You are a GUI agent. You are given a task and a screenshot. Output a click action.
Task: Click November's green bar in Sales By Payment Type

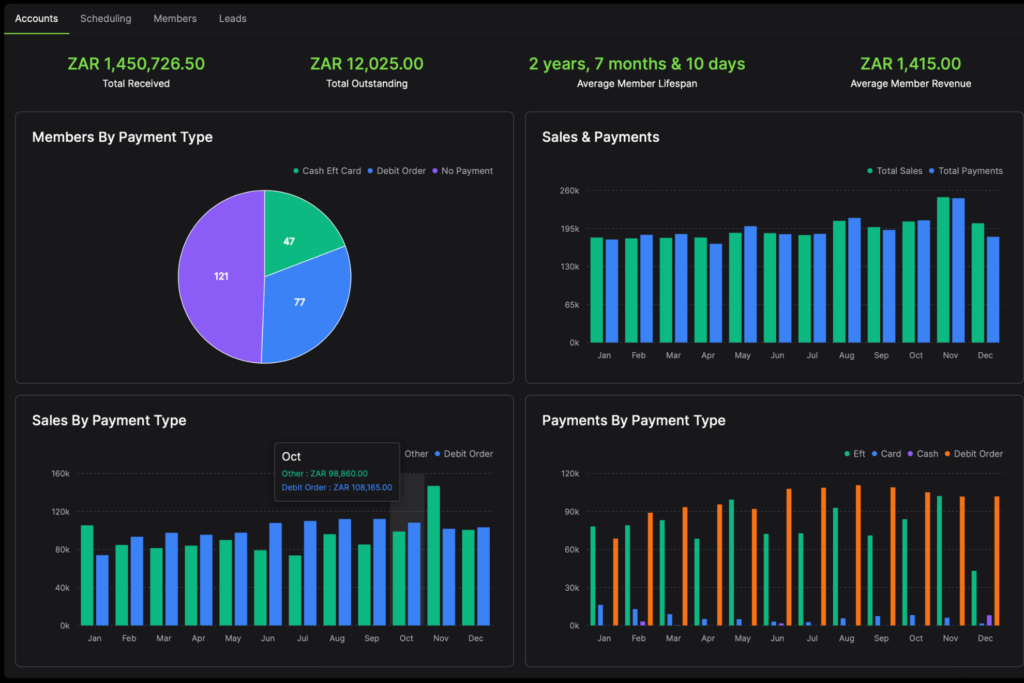[x=434, y=555]
